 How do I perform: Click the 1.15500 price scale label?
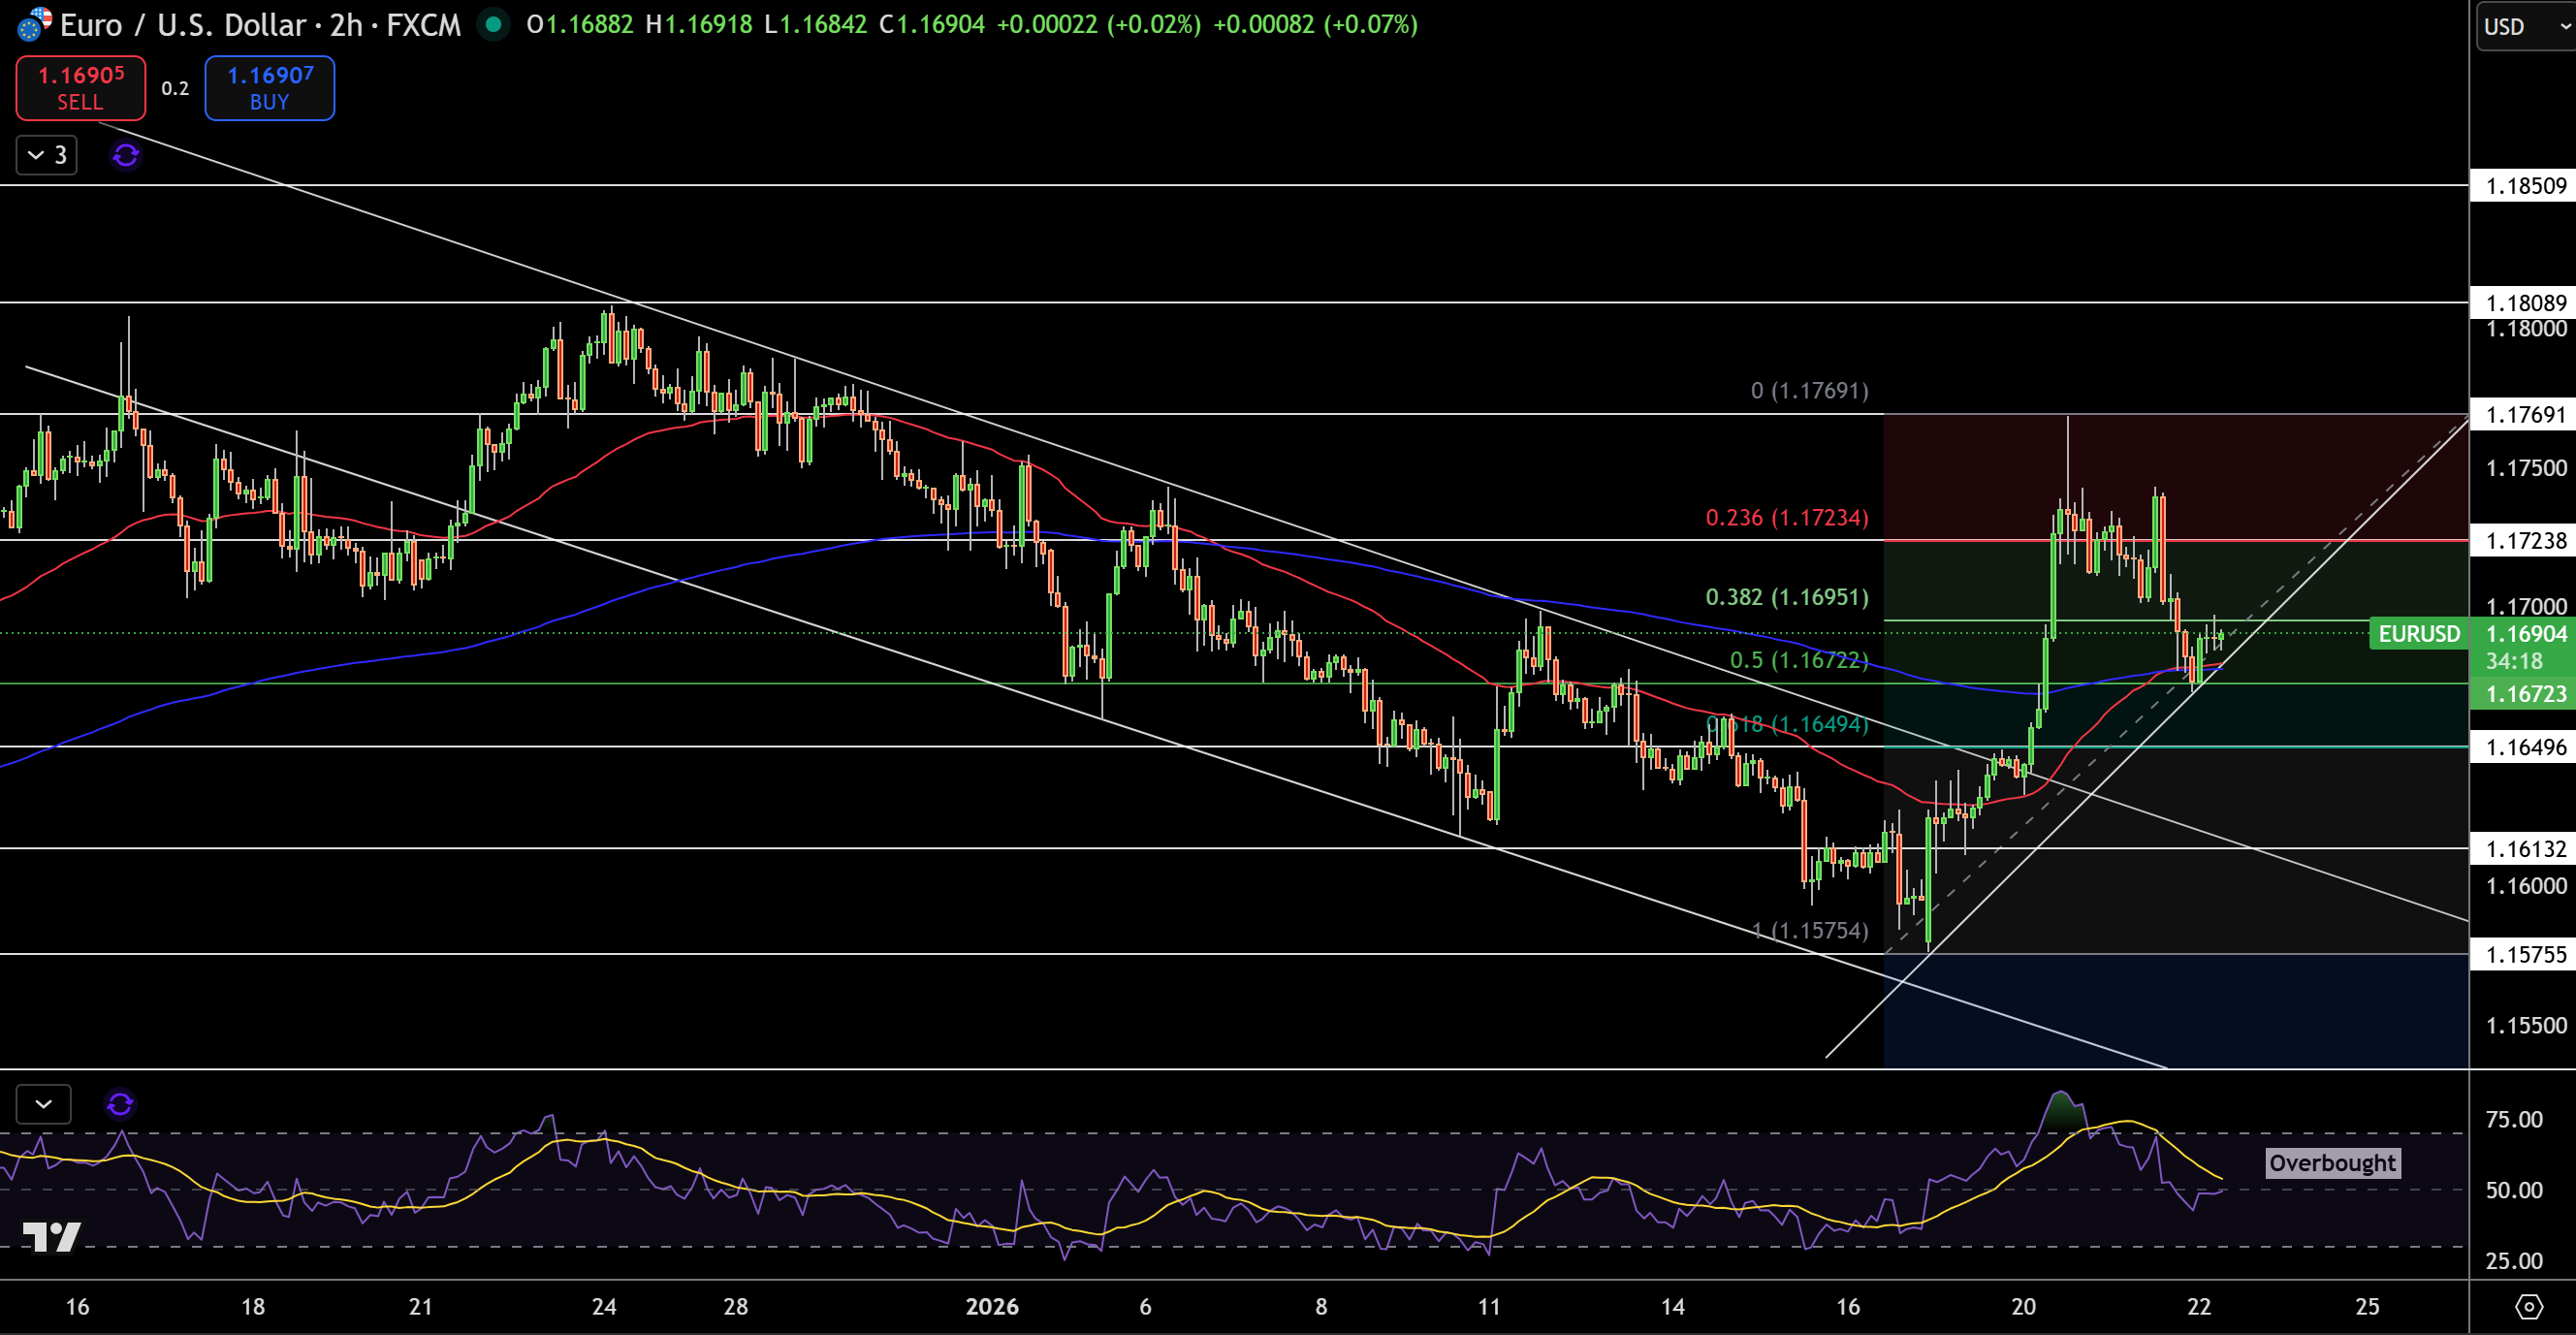pyautogui.click(x=2526, y=1025)
